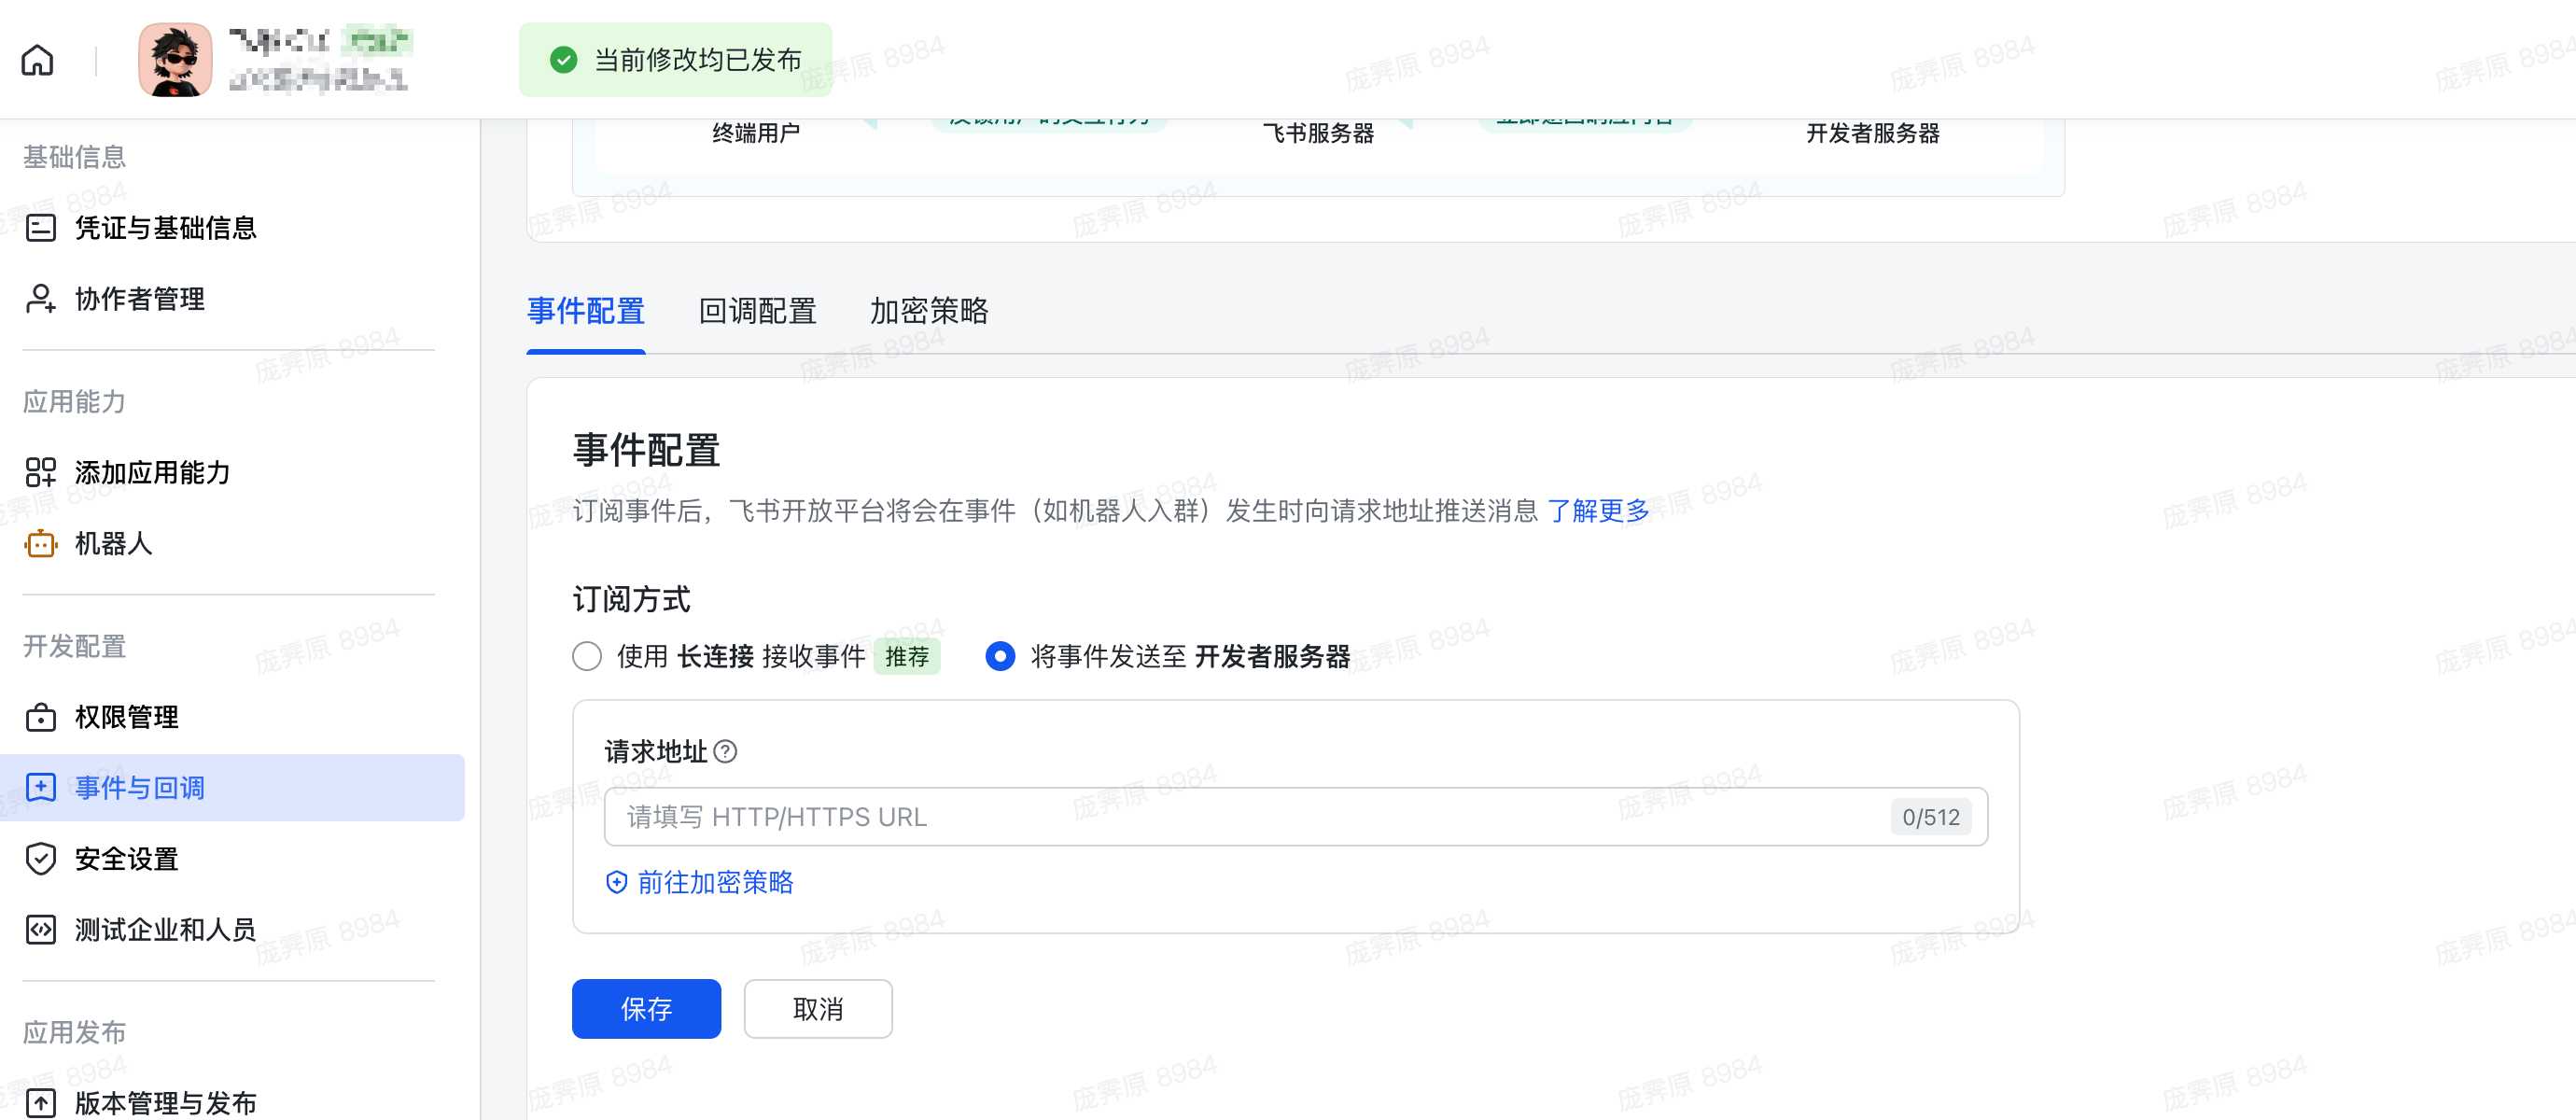Switch to the 加密策略 tab
This screenshot has height=1120, width=2576.
coord(929,311)
